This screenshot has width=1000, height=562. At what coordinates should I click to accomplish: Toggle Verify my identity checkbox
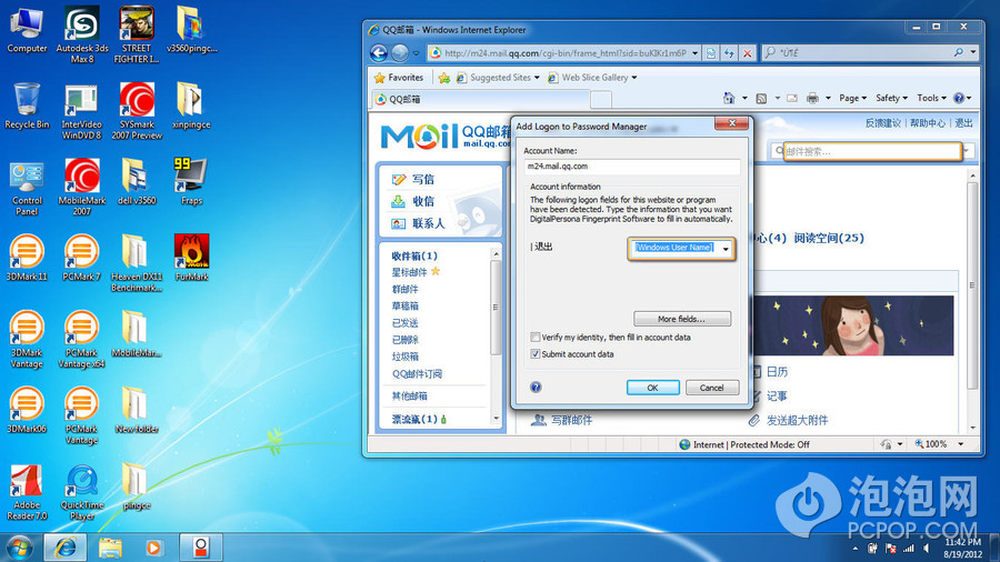click(535, 337)
